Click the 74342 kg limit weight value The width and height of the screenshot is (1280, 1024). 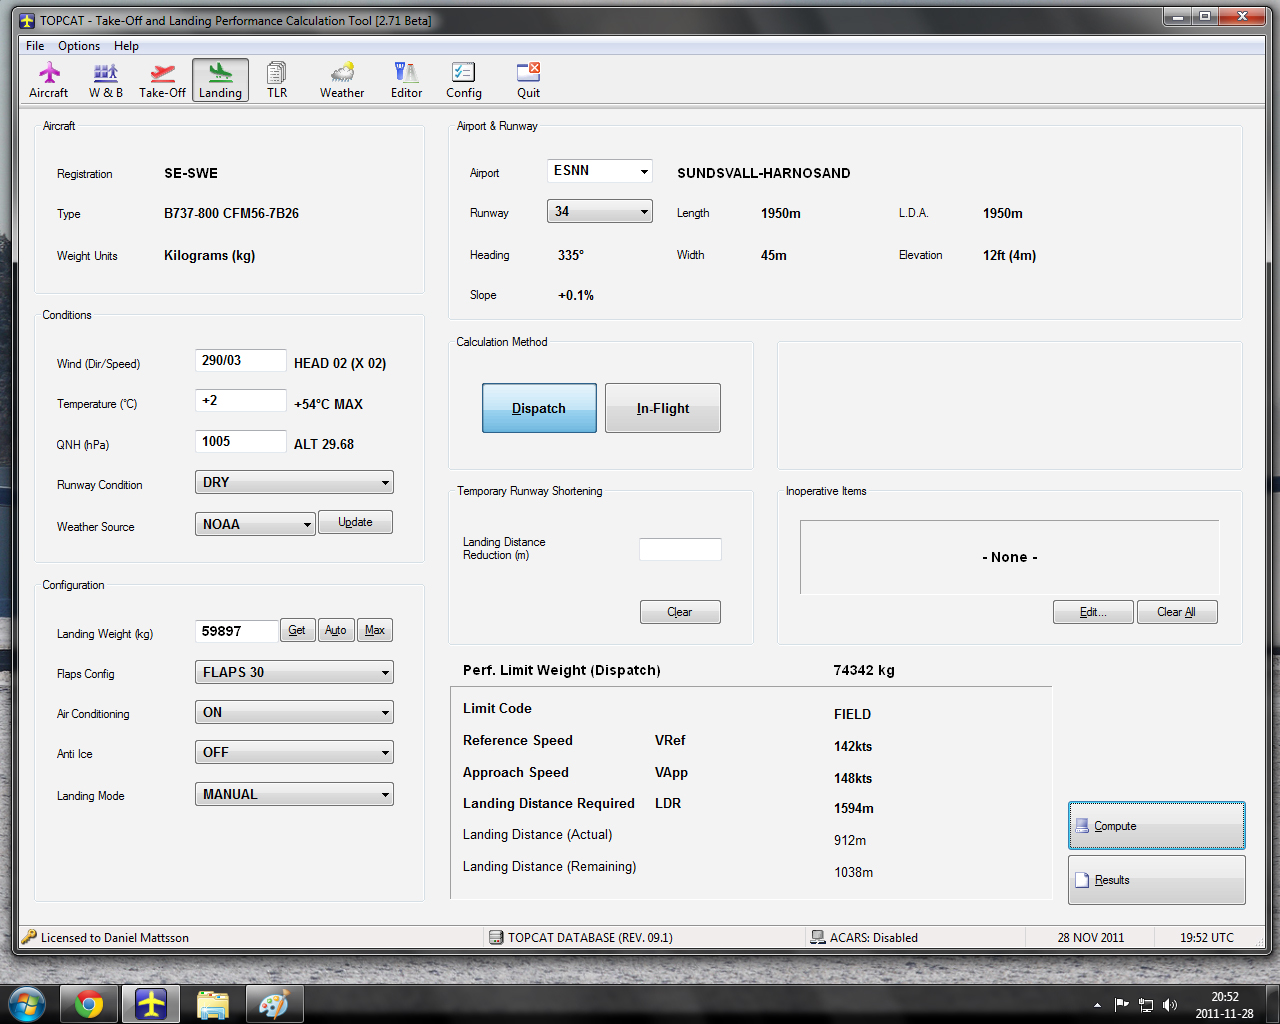(x=864, y=670)
